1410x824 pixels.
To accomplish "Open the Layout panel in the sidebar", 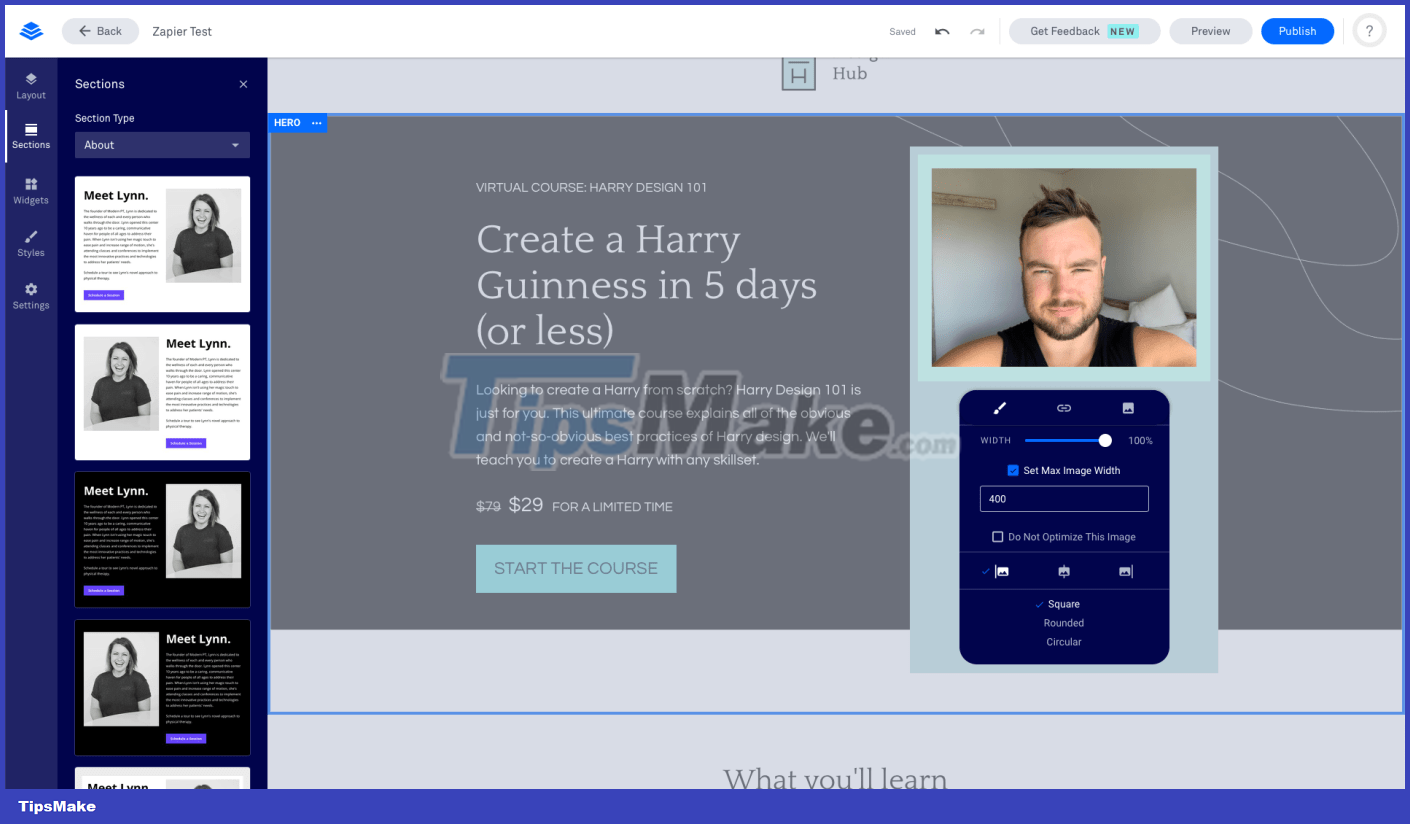I will click(x=31, y=84).
